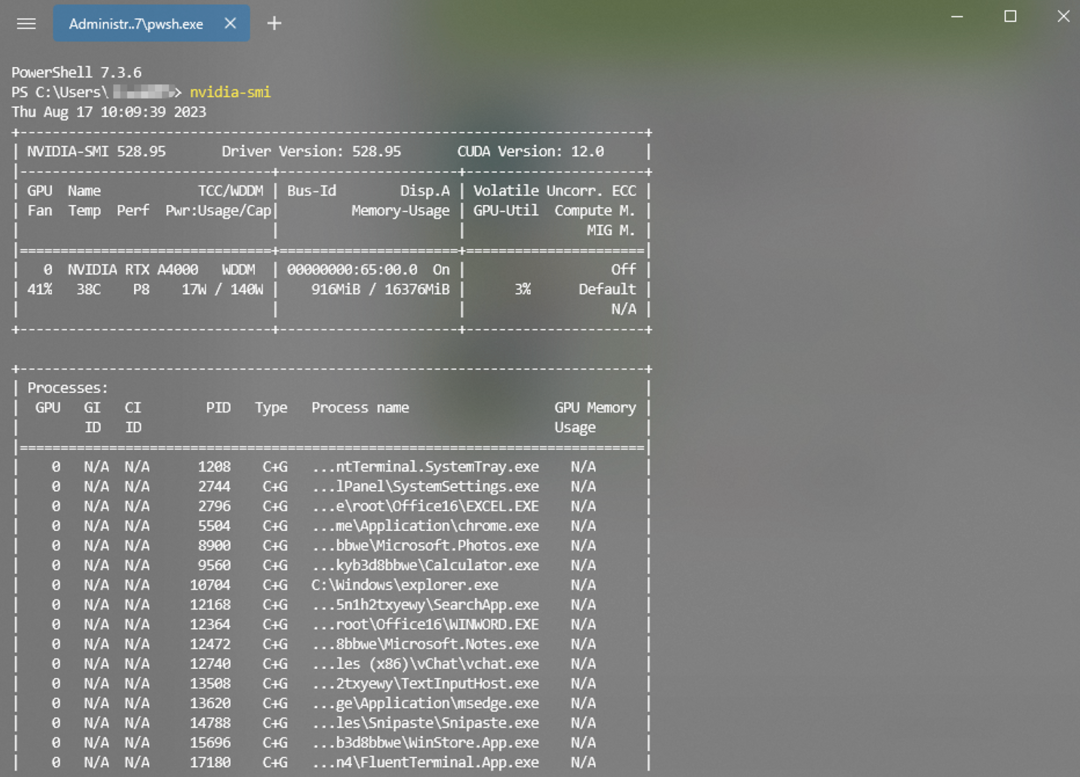The image size is (1080, 777).
Task: Open a new tab with the plus icon
Action: click(273, 23)
